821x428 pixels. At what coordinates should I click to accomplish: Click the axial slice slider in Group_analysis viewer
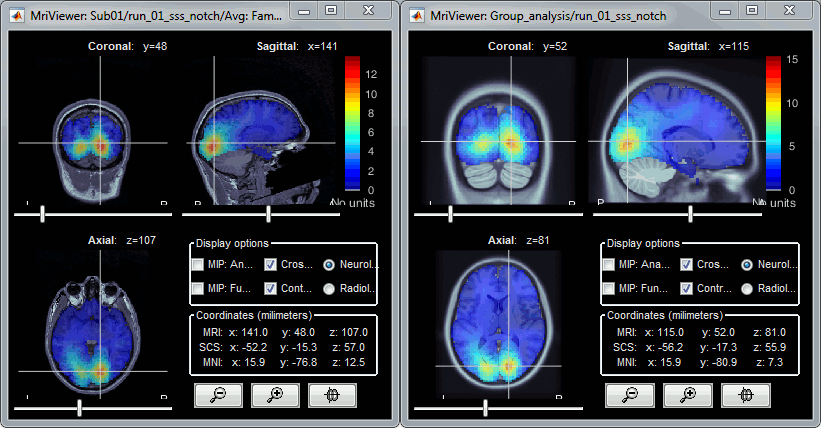click(485, 408)
